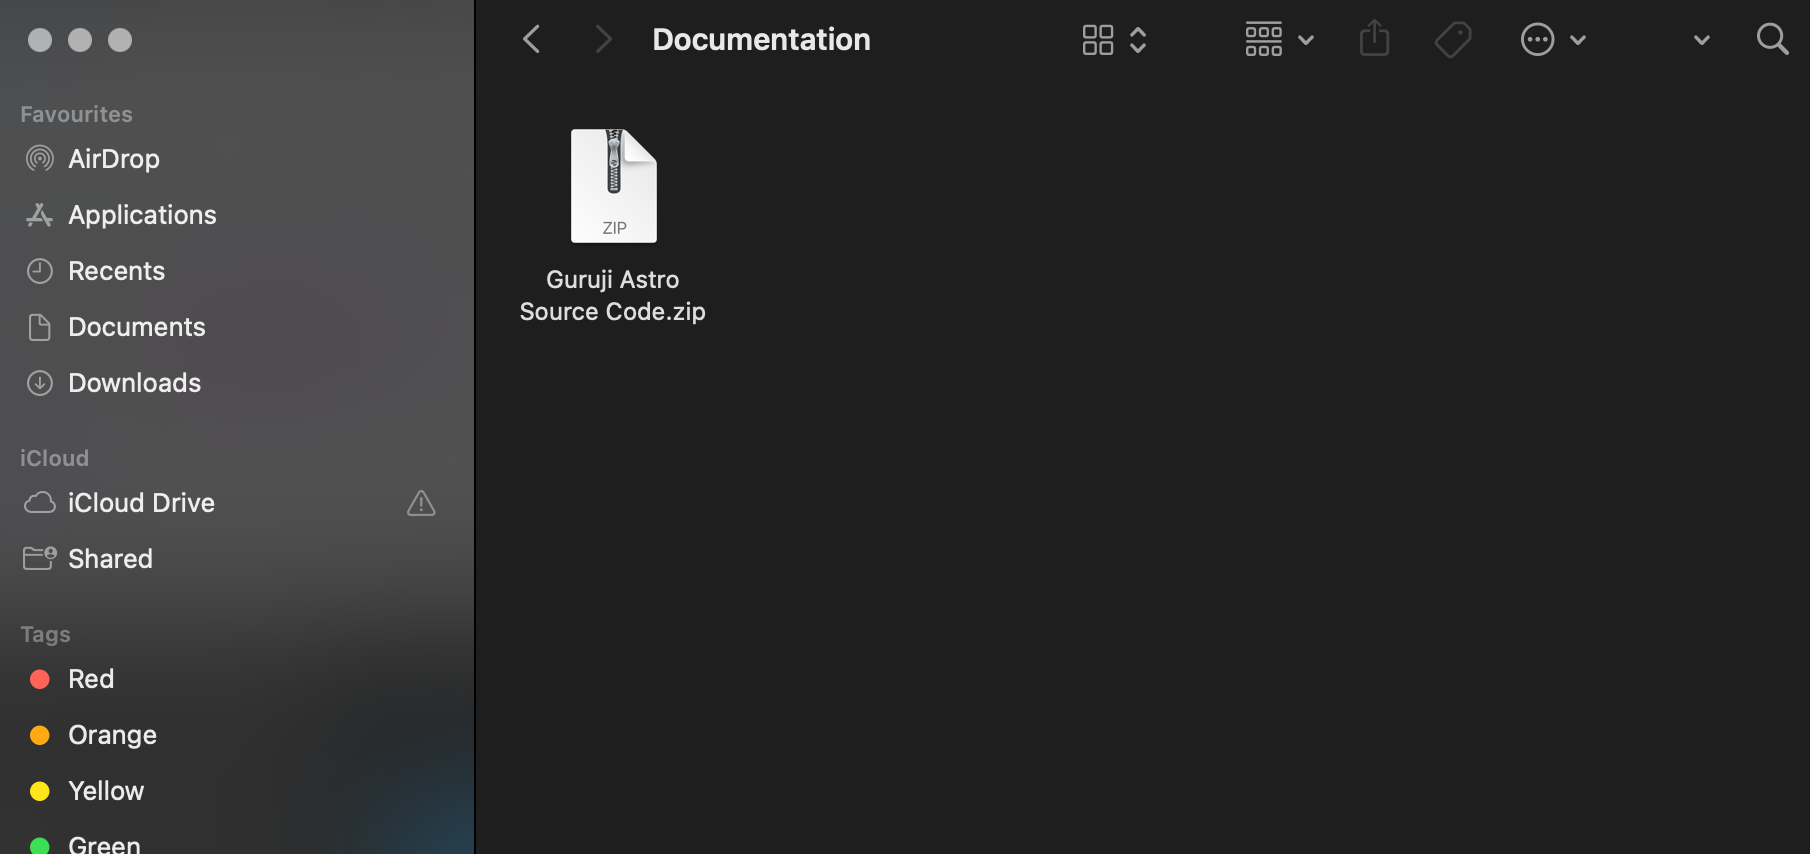The image size is (1810, 854).
Task: Open Applications in the sidebar
Action: (142, 215)
